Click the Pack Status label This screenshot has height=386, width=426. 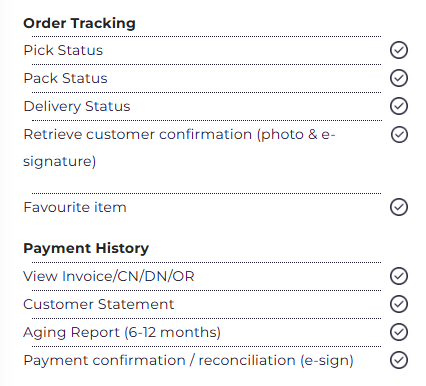click(x=65, y=78)
